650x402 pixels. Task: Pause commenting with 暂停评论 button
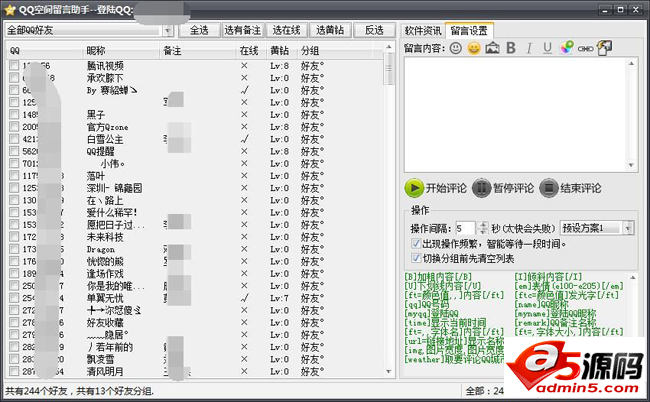coord(503,188)
